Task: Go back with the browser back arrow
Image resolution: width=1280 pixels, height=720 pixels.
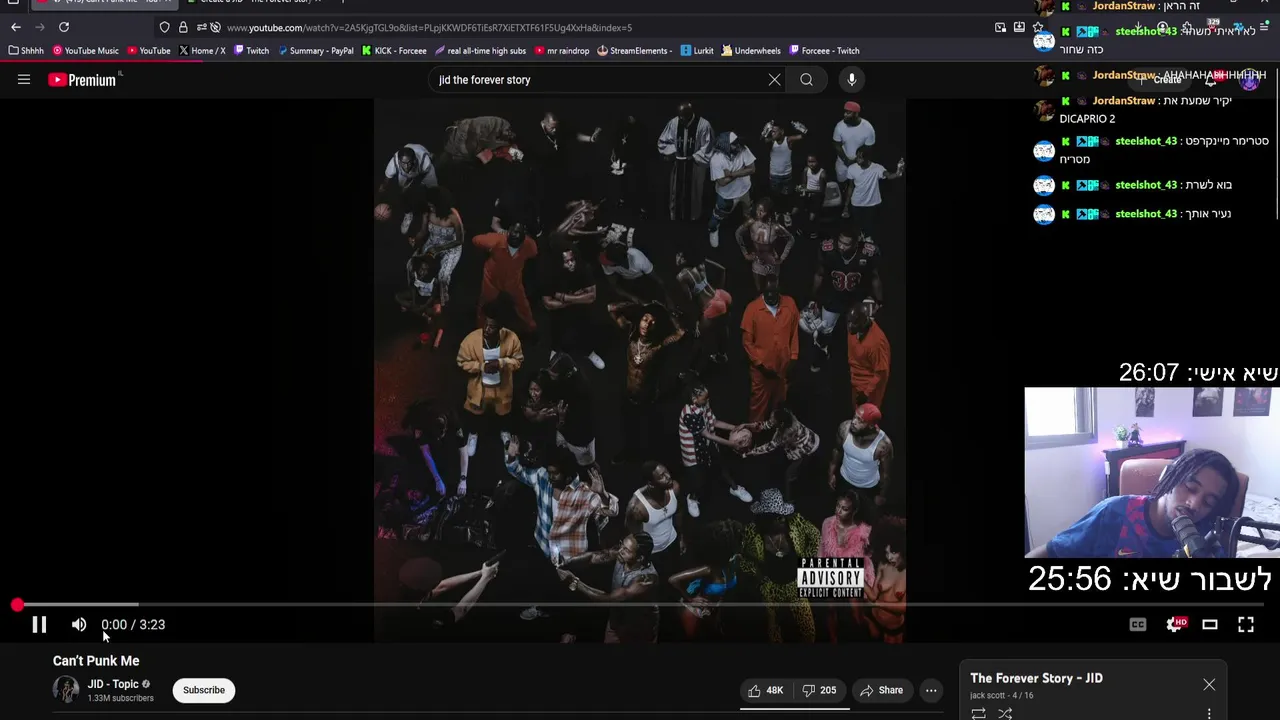Action: tap(15, 27)
